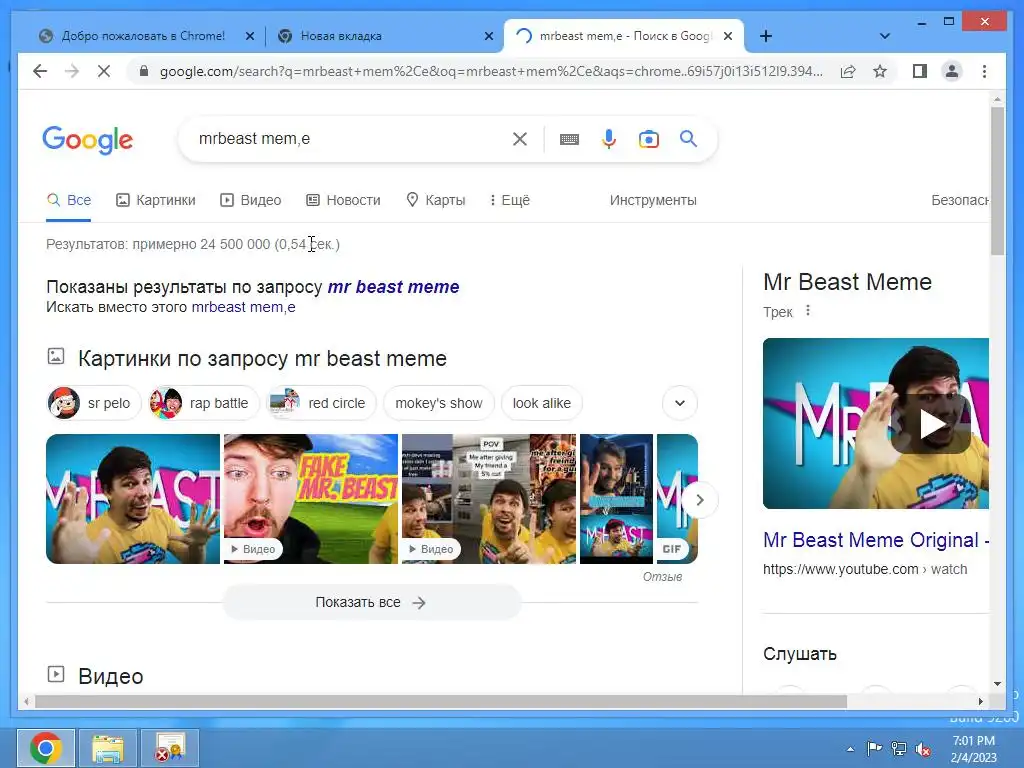1024x768 pixels.
Task: Click the lock icon in address bar
Action: click(x=144, y=71)
